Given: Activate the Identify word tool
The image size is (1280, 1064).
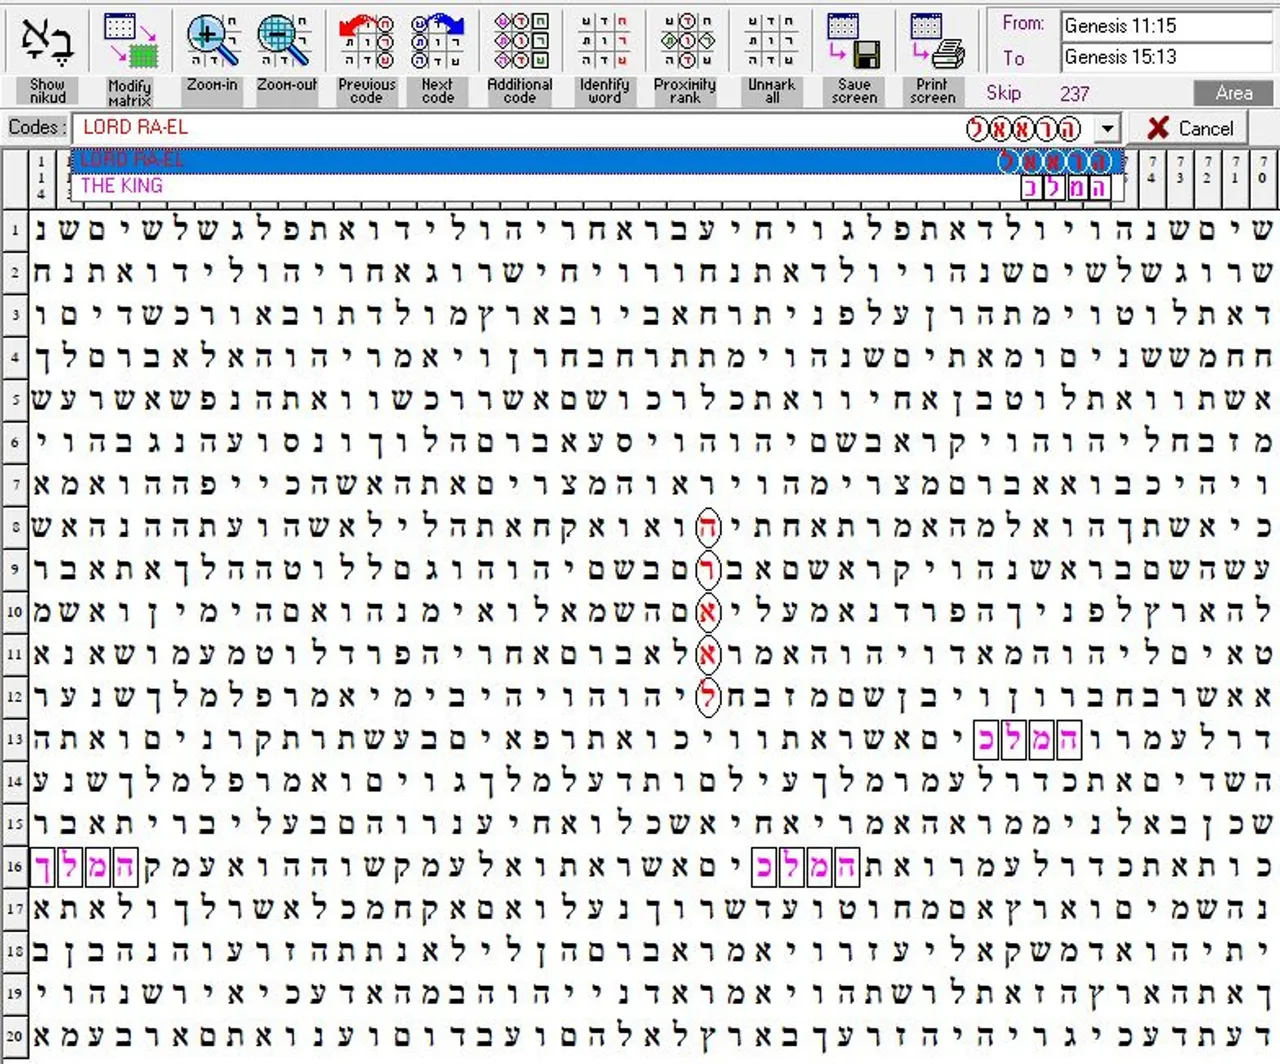Looking at the screenshot, I should (x=604, y=43).
